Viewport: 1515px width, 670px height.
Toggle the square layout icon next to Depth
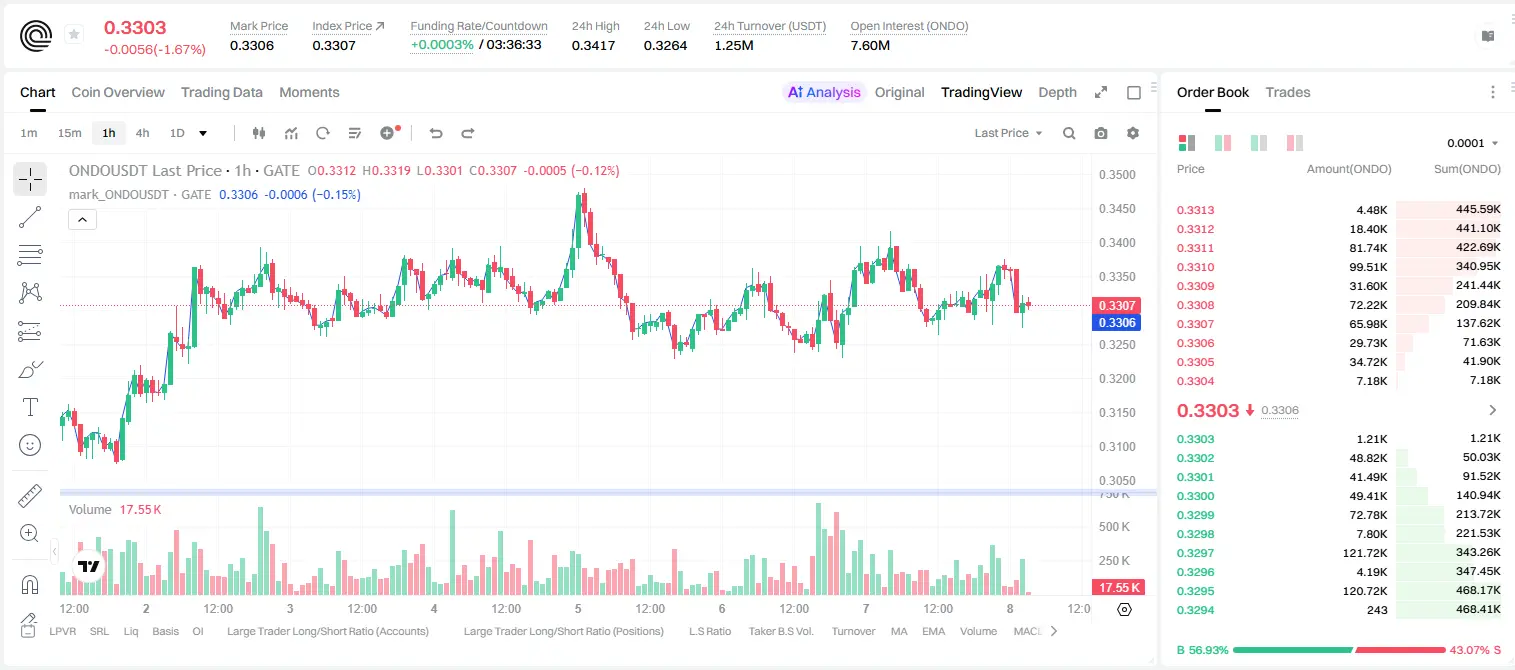click(1134, 92)
